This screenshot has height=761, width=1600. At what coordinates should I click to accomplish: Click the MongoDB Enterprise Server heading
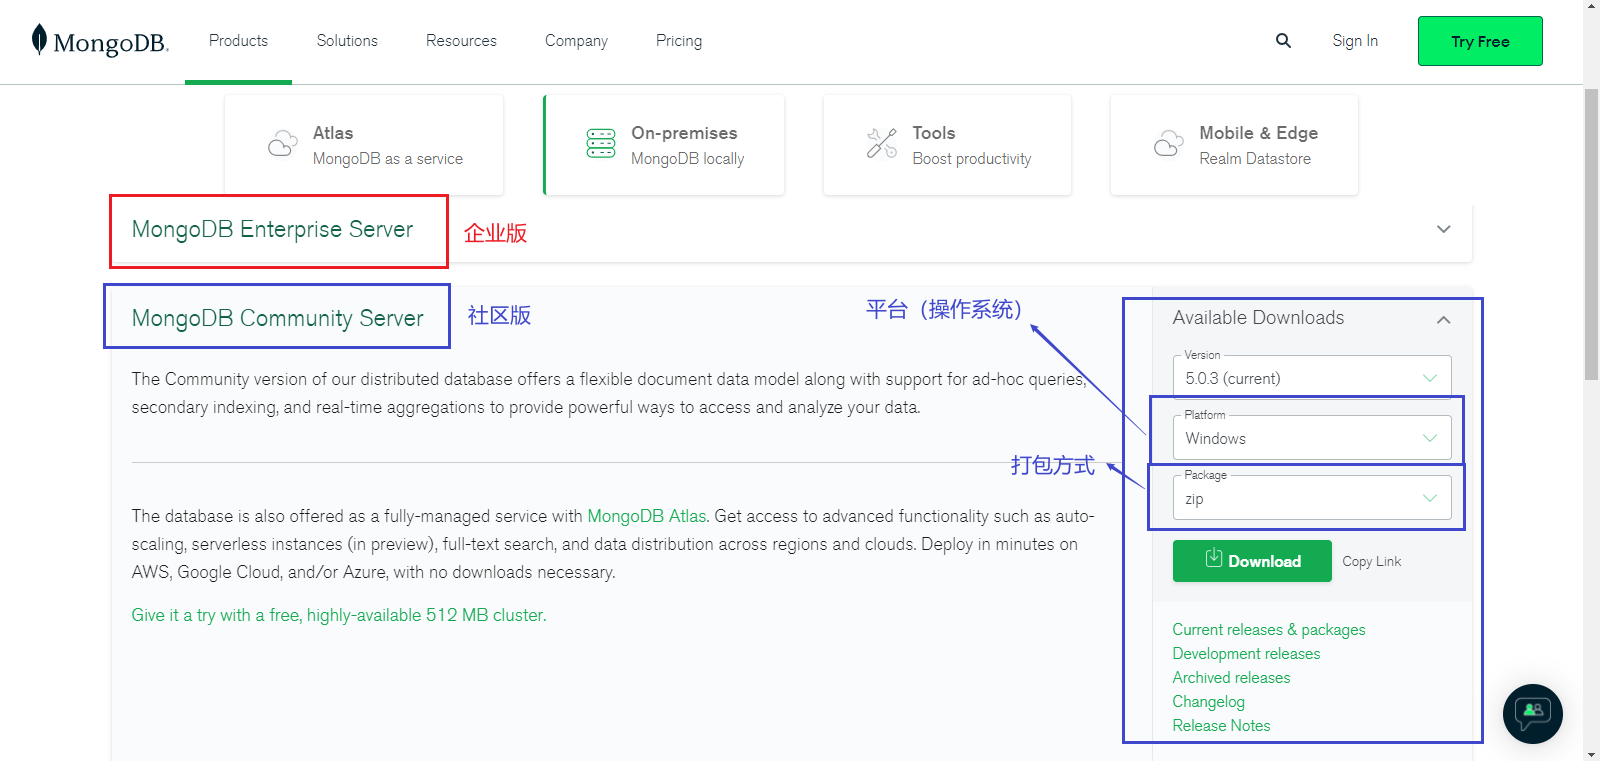272,230
